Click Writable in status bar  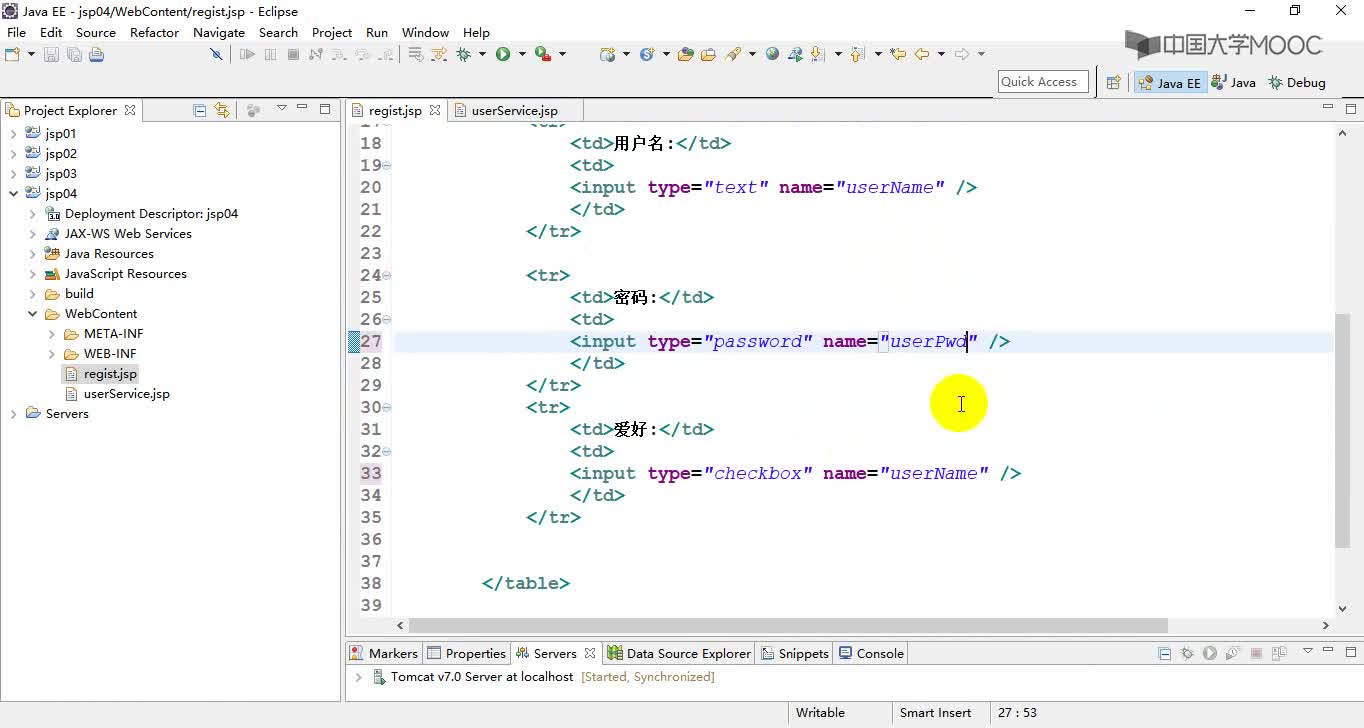point(820,713)
